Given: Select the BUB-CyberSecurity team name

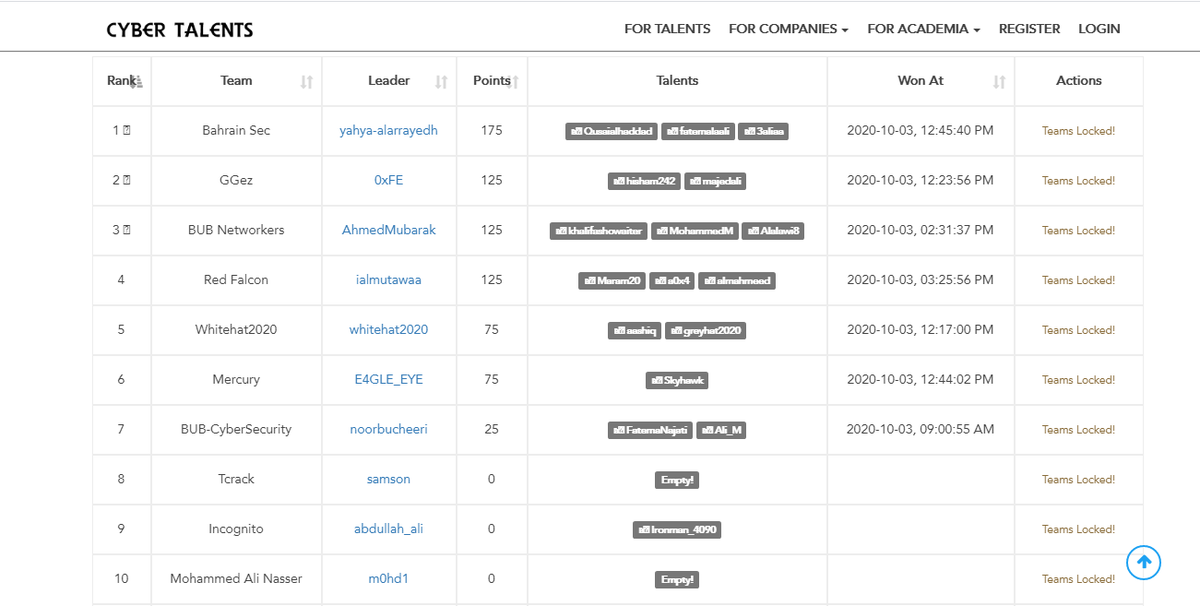Looking at the screenshot, I should (236, 430).
